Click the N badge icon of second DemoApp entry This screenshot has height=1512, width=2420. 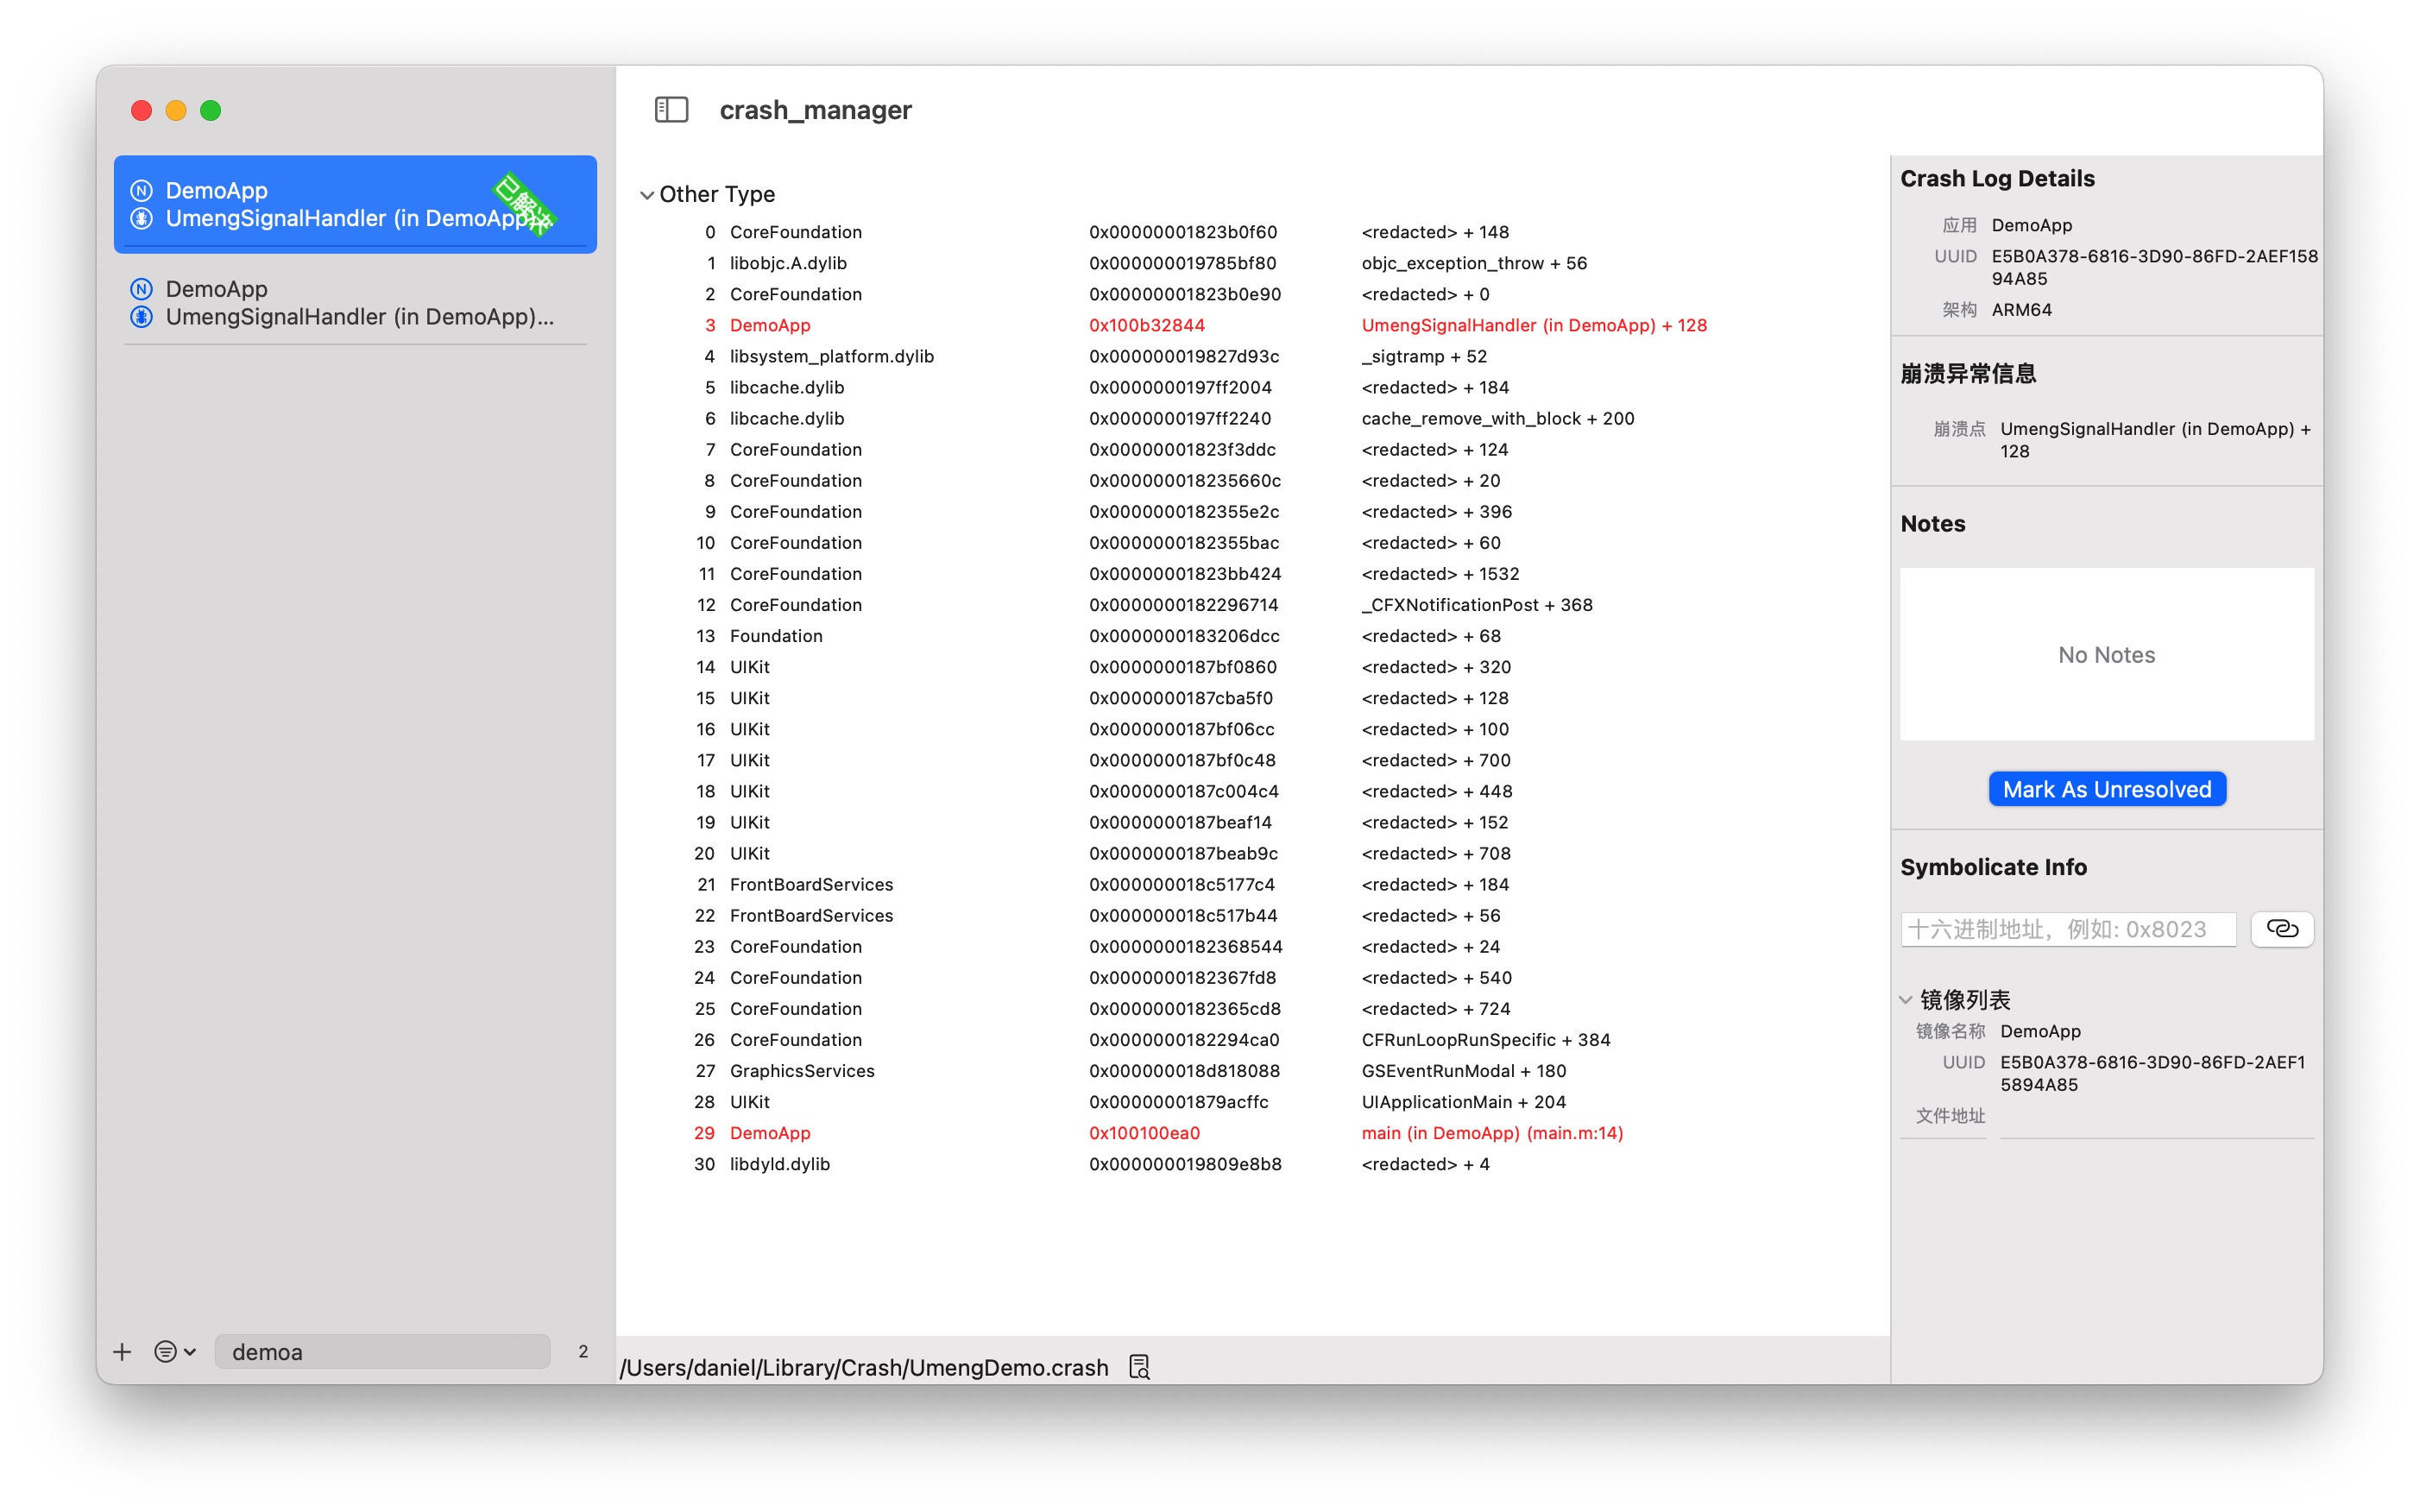142,289
